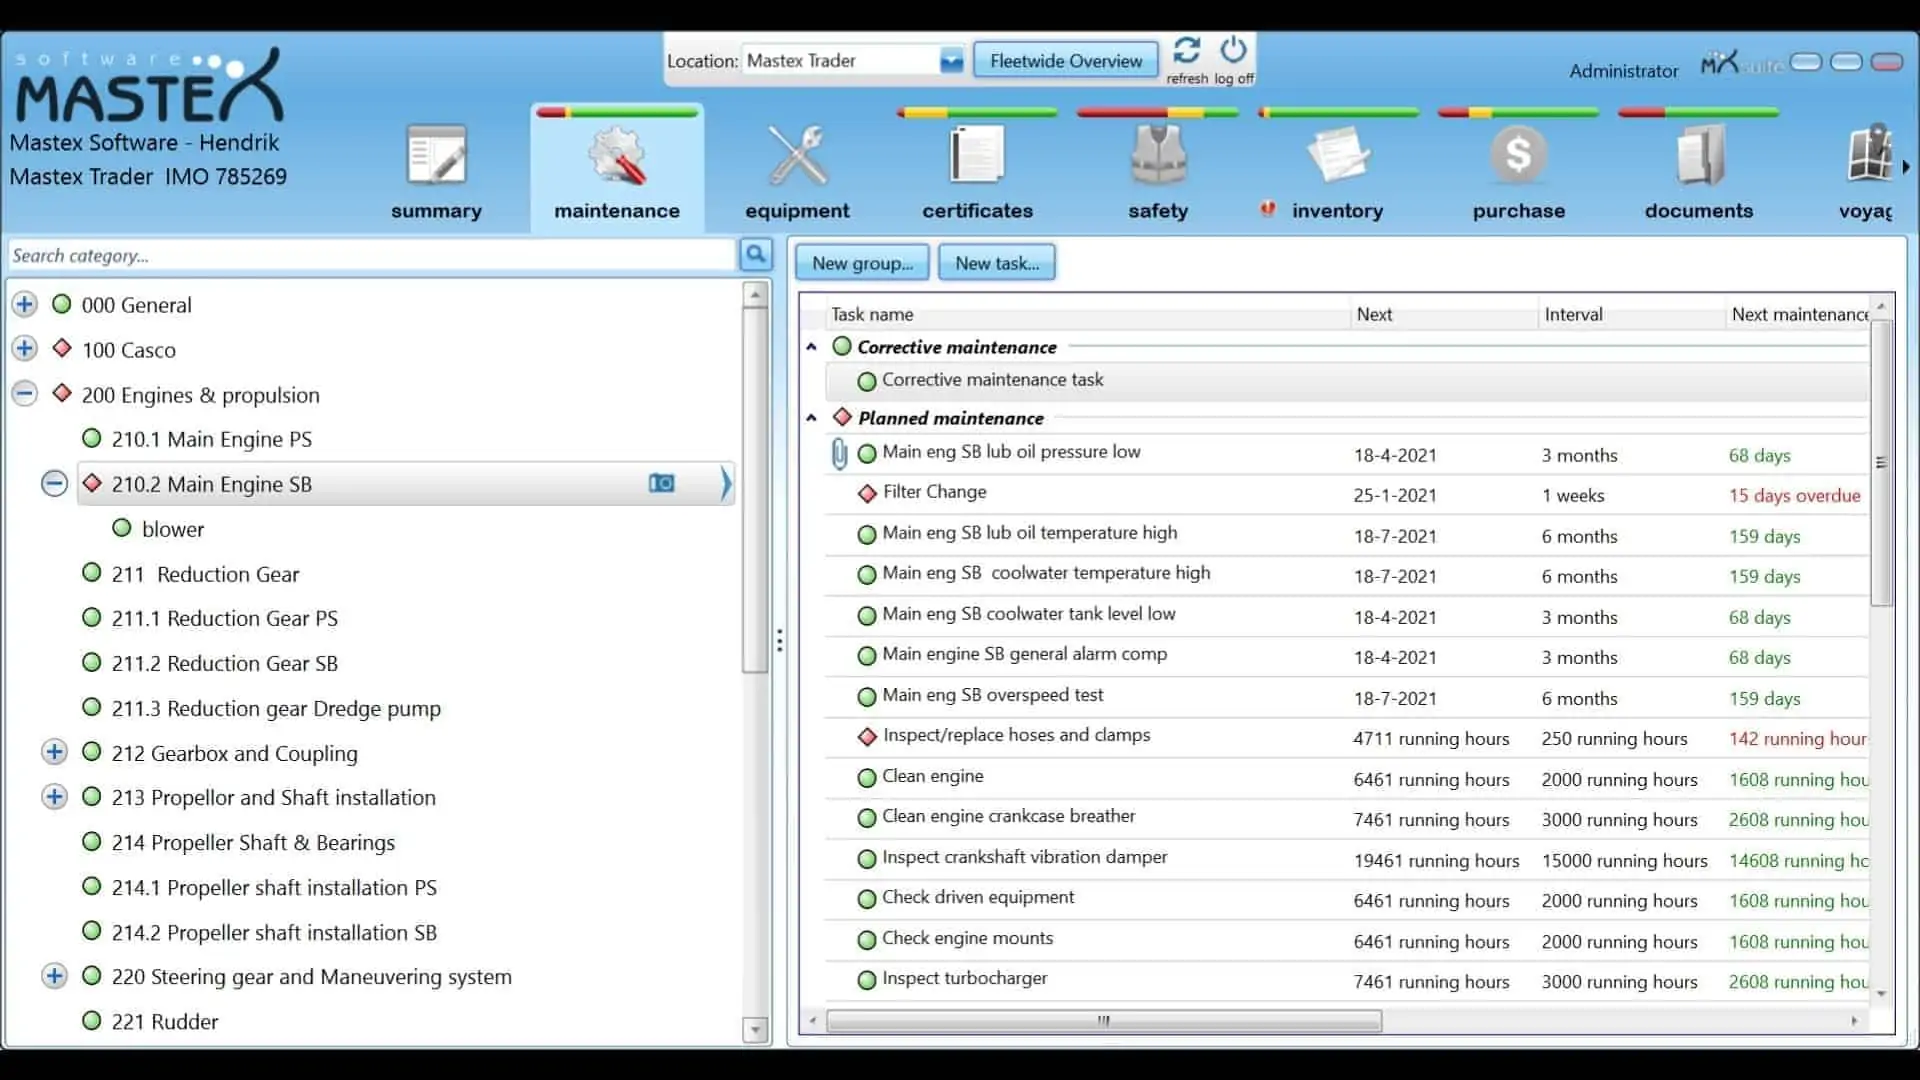Click the Fleetwide Overview button
This screenshot has height=1080, width=1920.
click(1065, 61)
